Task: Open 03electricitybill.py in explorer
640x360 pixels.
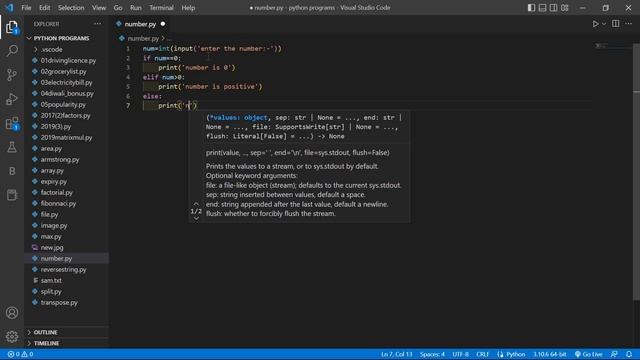Action: tap(66, 82)
